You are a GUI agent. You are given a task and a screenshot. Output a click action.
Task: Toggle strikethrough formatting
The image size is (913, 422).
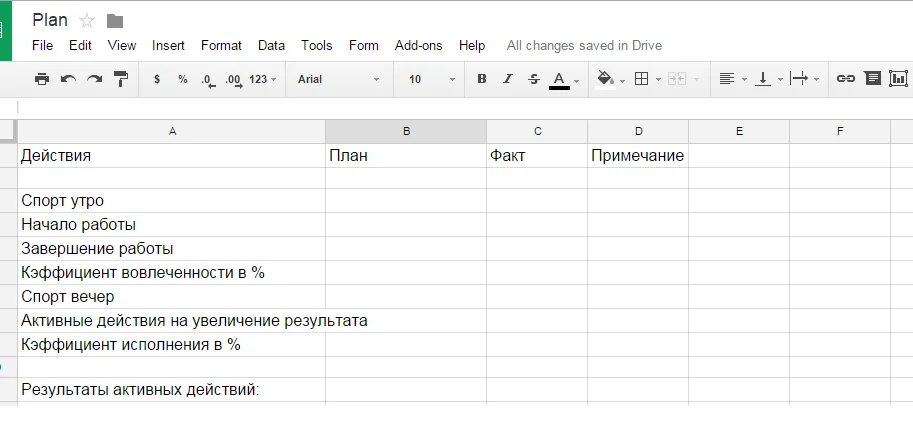point(533,79)
